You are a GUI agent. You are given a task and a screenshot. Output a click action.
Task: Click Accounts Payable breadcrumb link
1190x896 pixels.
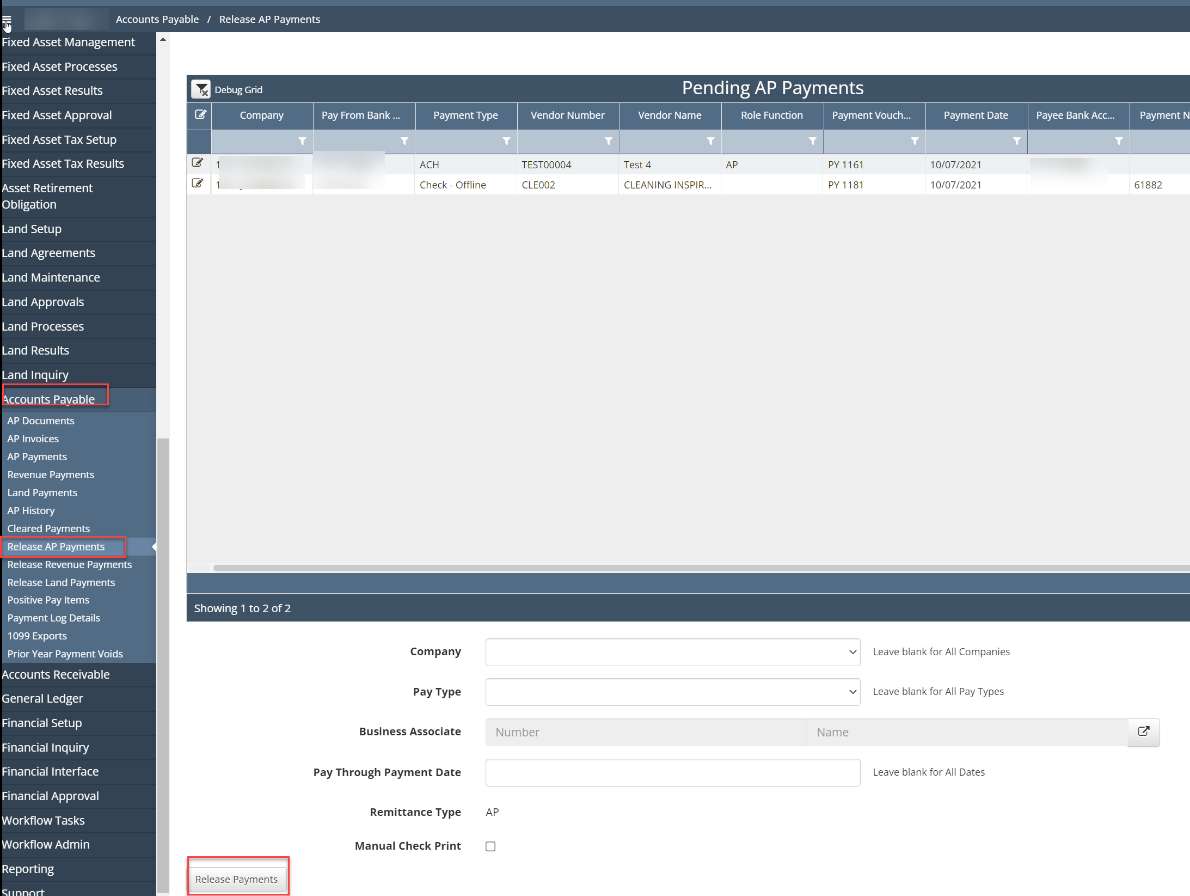(x=157, y=19)
